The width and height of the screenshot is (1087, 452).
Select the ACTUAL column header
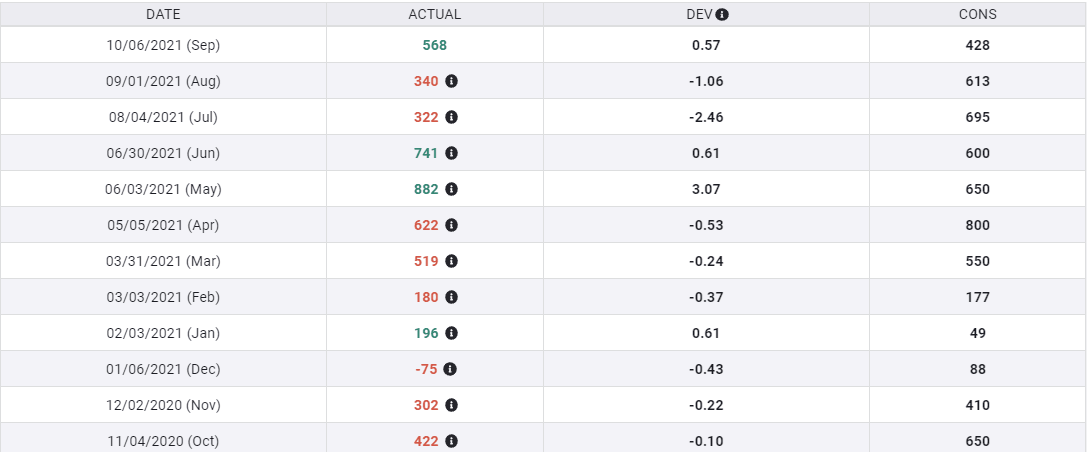435,15
